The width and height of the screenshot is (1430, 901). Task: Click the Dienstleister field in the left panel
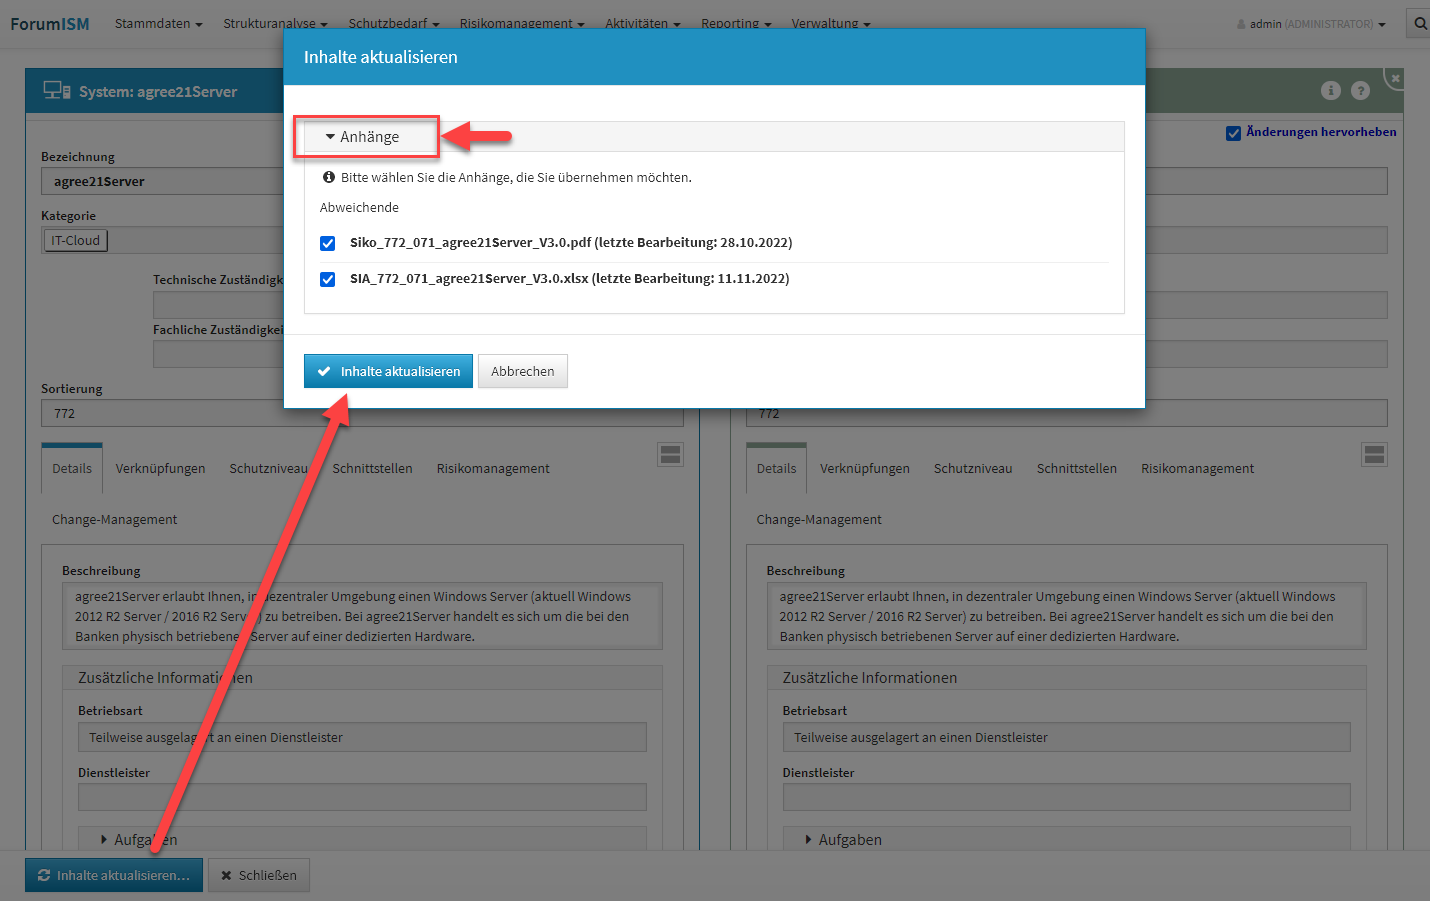tap(362, 797)
